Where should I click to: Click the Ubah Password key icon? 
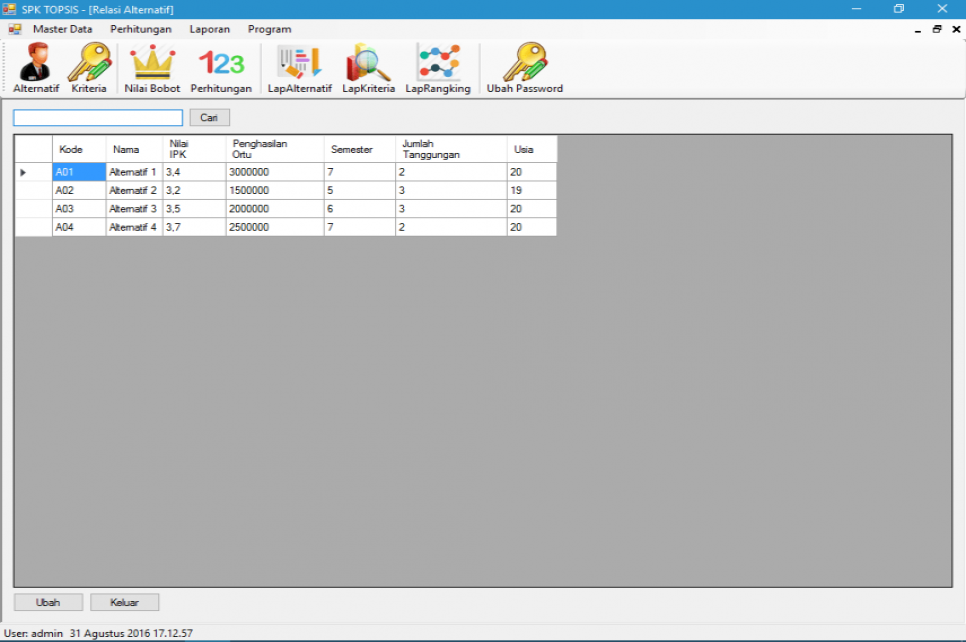tap(523, 65)
